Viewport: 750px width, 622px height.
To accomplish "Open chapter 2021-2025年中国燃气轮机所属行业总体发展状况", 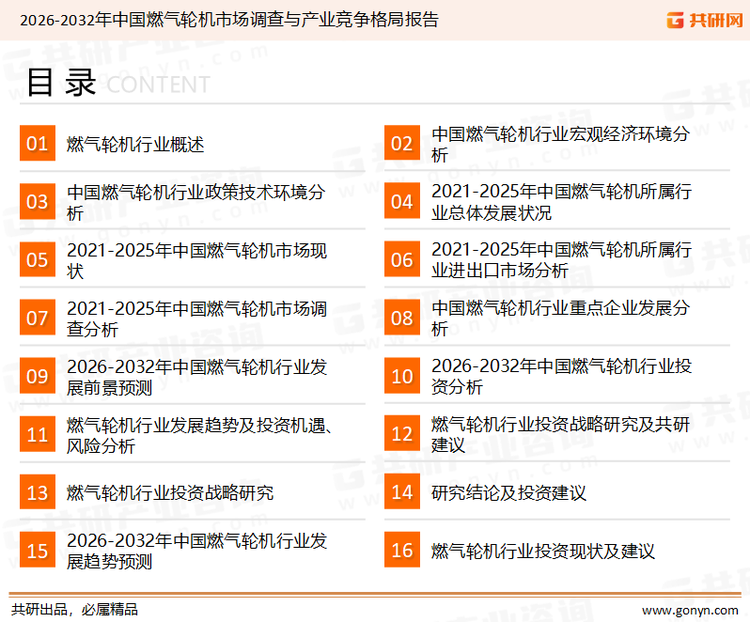I will pos(562,202).
